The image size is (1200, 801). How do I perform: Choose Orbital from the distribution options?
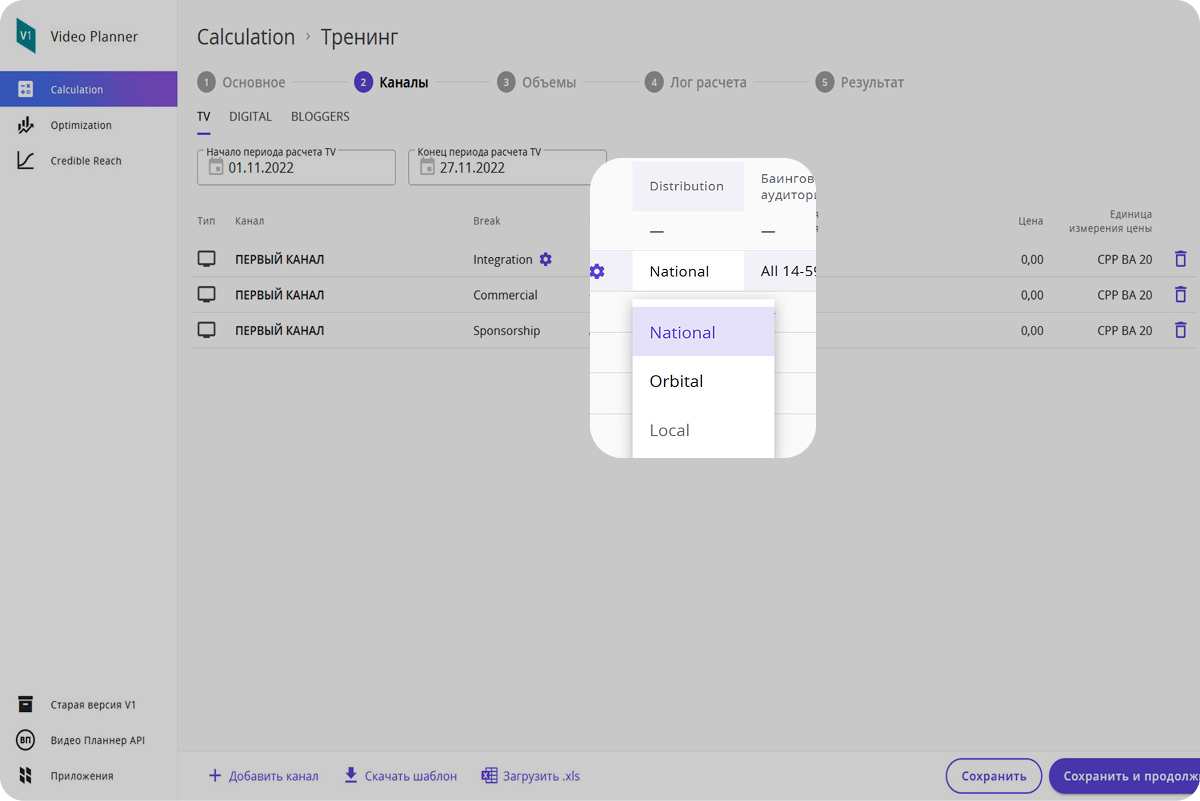click(703, 381)
